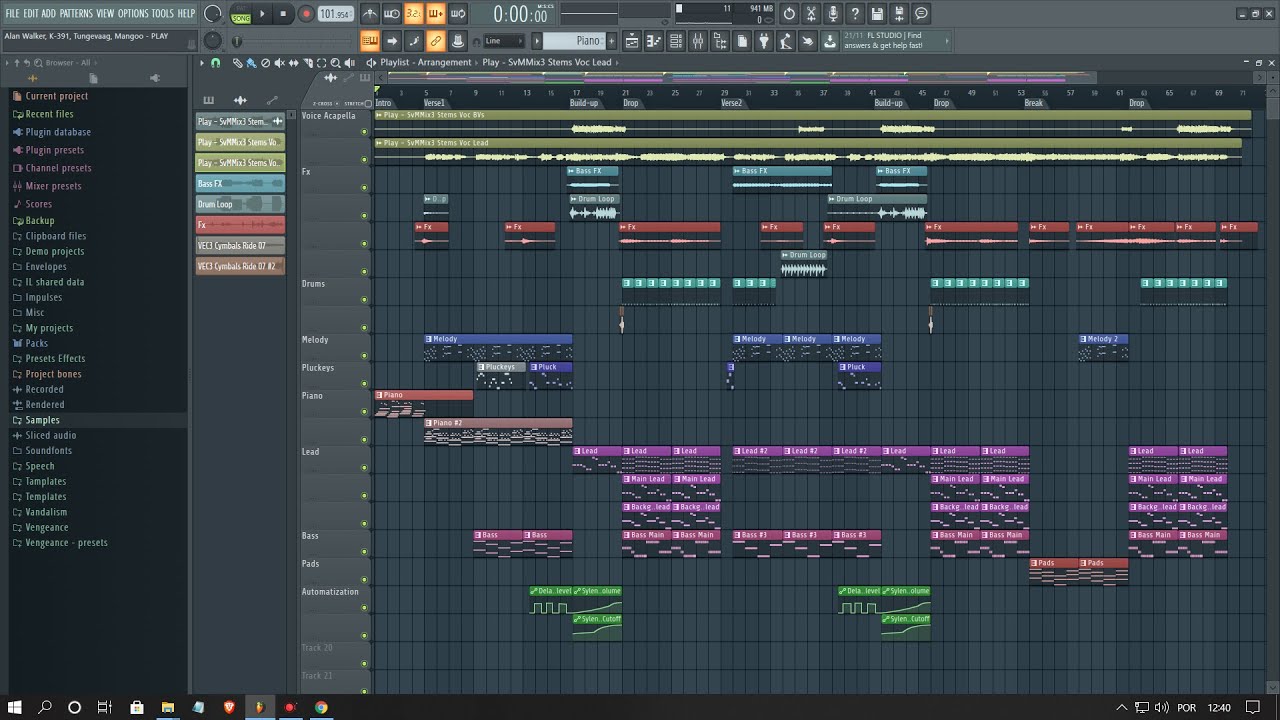Open the Chrome icon in taskbar
This screenshot has height=720, width=1280.
(x=321, y=707)
